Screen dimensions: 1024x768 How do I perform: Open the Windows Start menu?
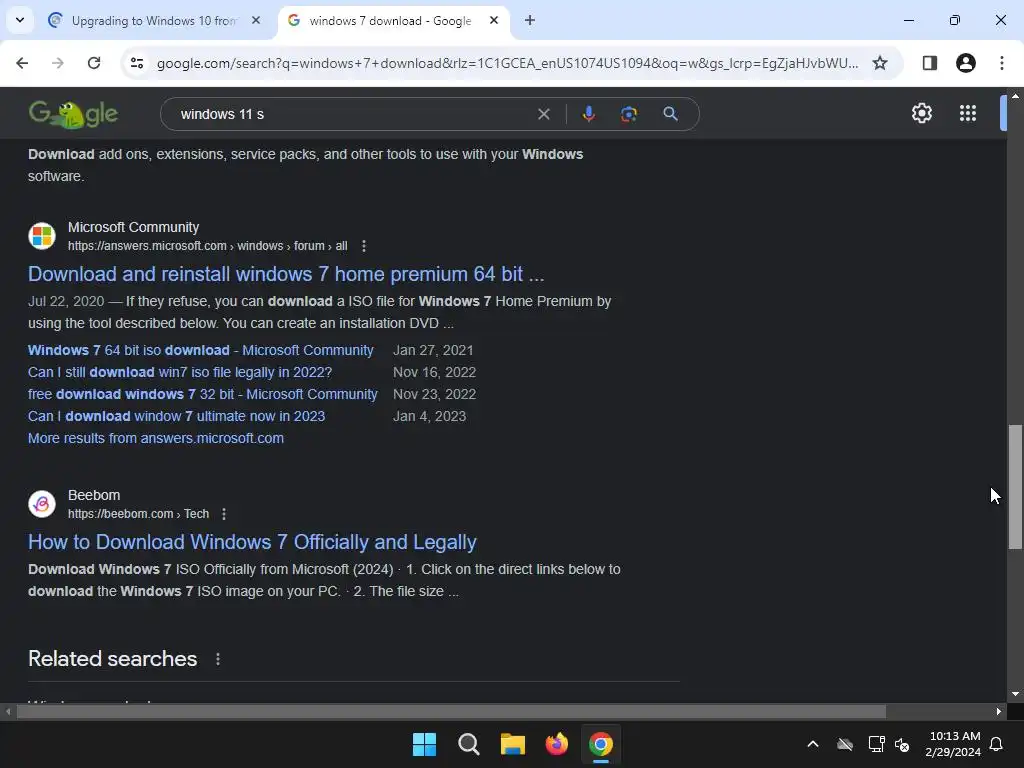point(424,744)
